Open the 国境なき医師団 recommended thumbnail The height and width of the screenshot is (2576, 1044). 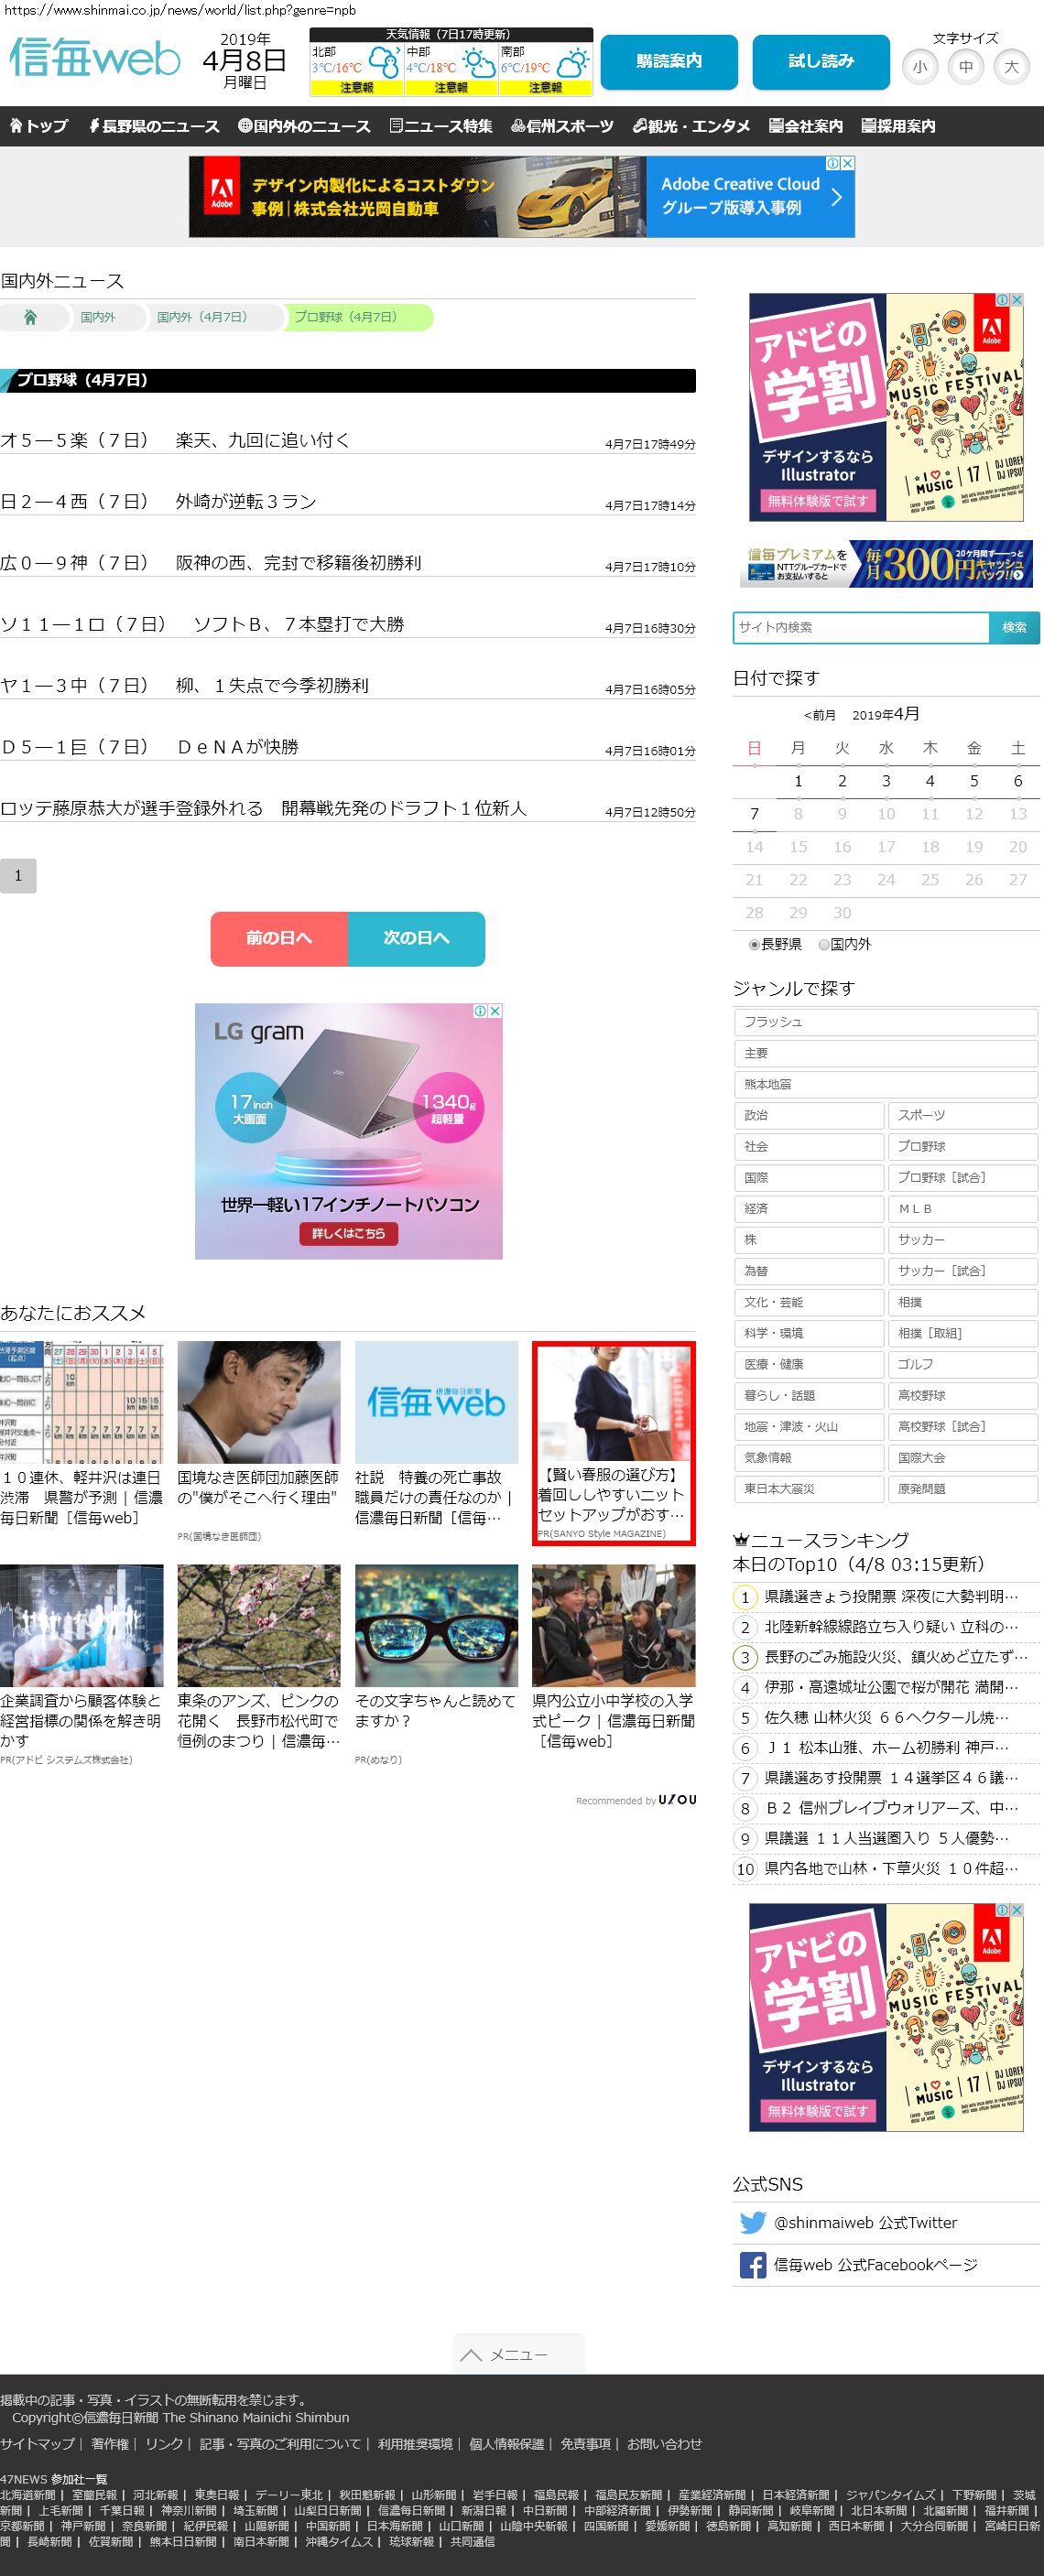click(259, 1402)
